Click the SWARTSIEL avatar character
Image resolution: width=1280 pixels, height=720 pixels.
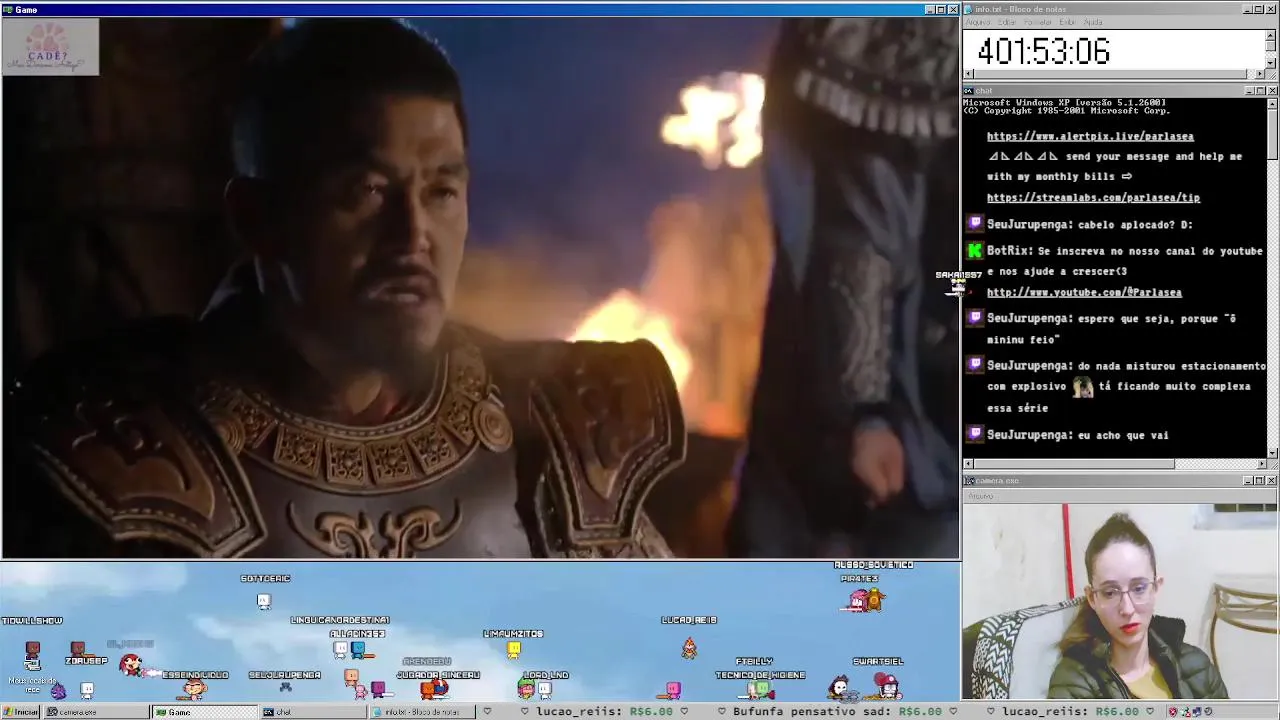click(x=886, y=685)
